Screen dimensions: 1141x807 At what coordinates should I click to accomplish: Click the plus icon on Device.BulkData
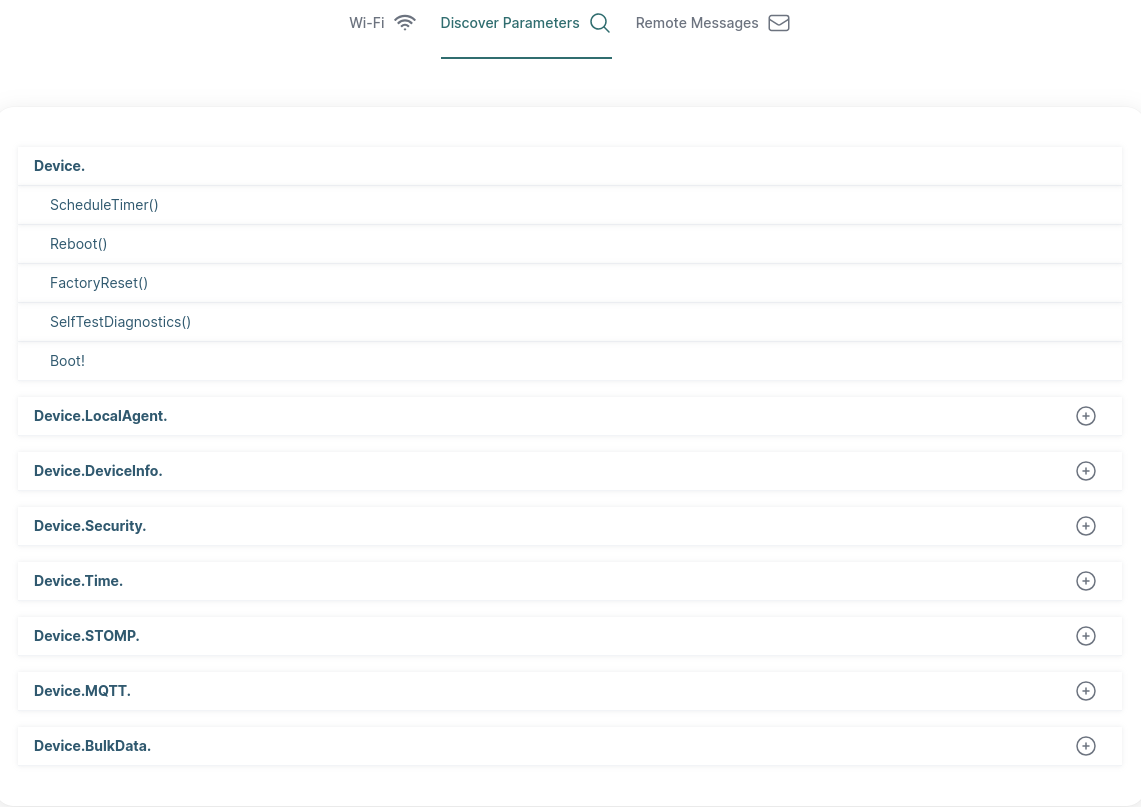[x=1086, y=746]
